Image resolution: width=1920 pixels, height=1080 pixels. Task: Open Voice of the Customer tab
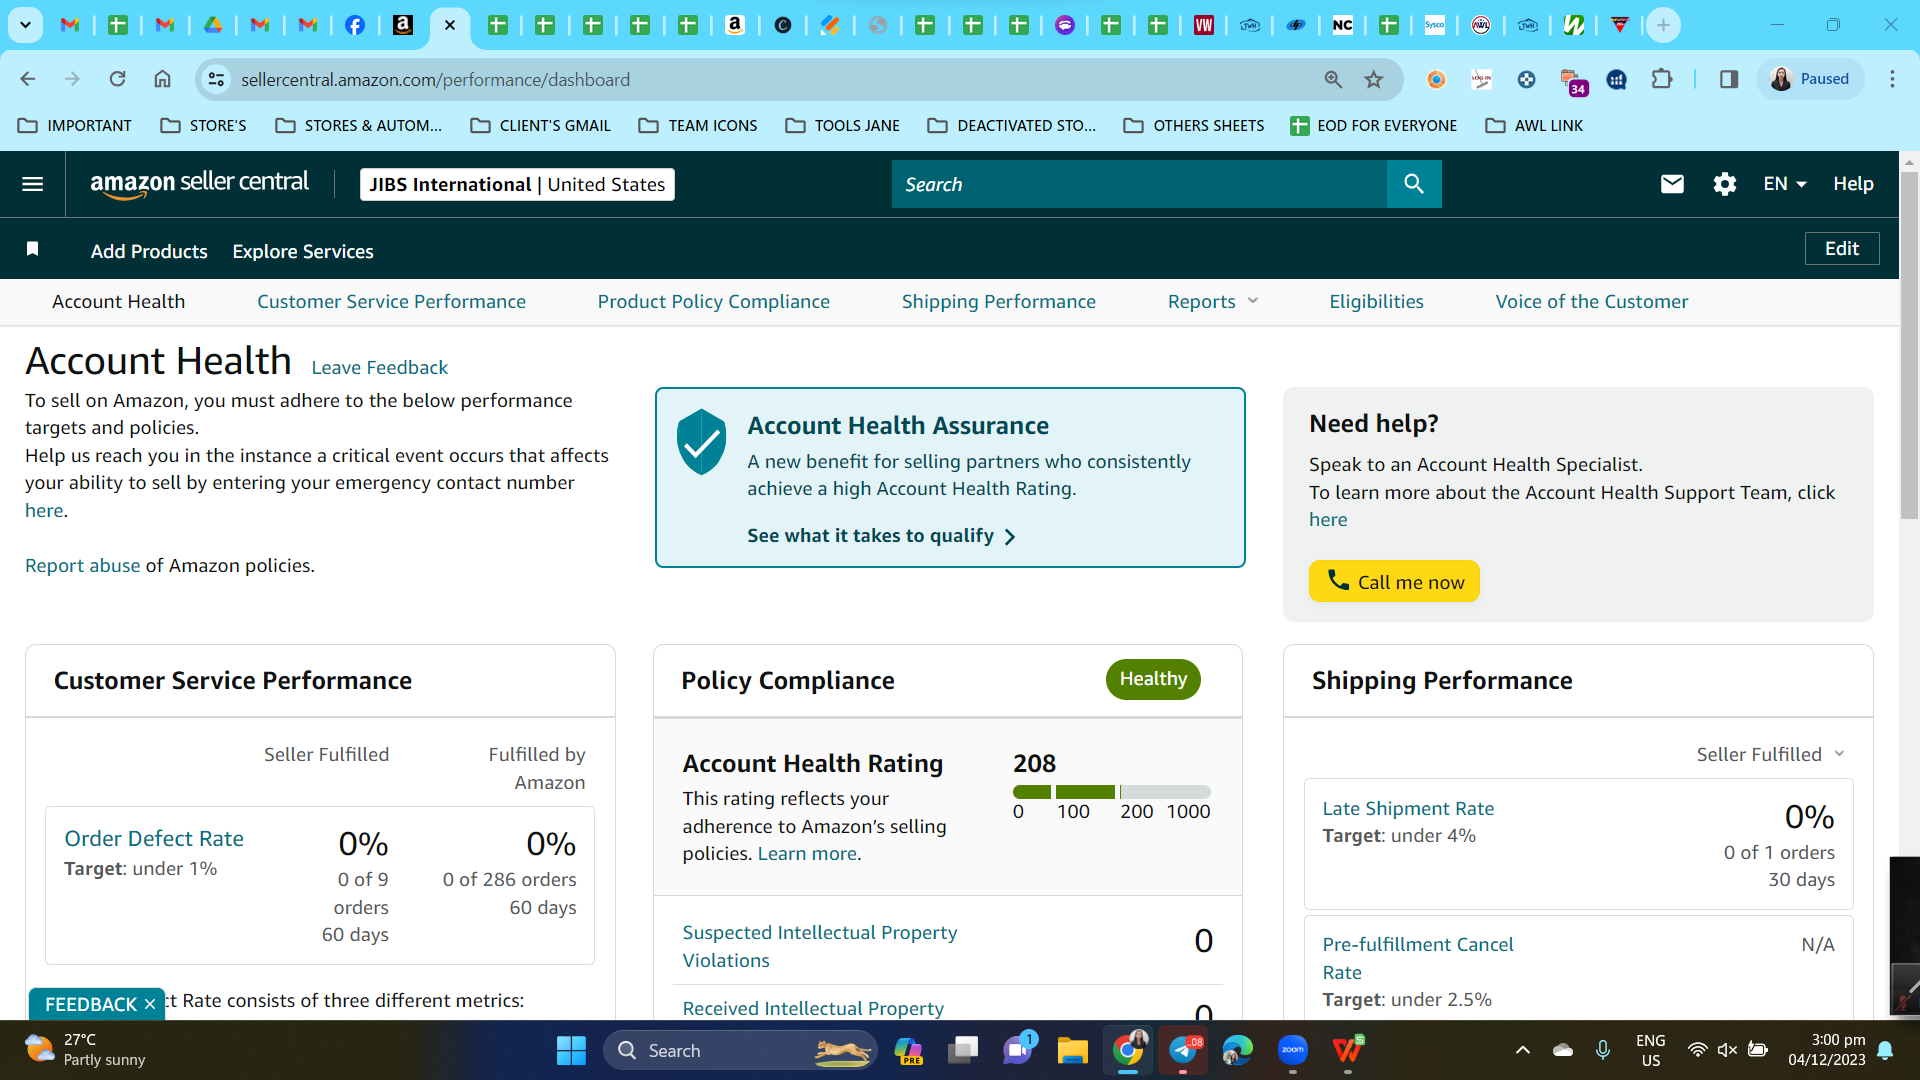coord(1592,302)
